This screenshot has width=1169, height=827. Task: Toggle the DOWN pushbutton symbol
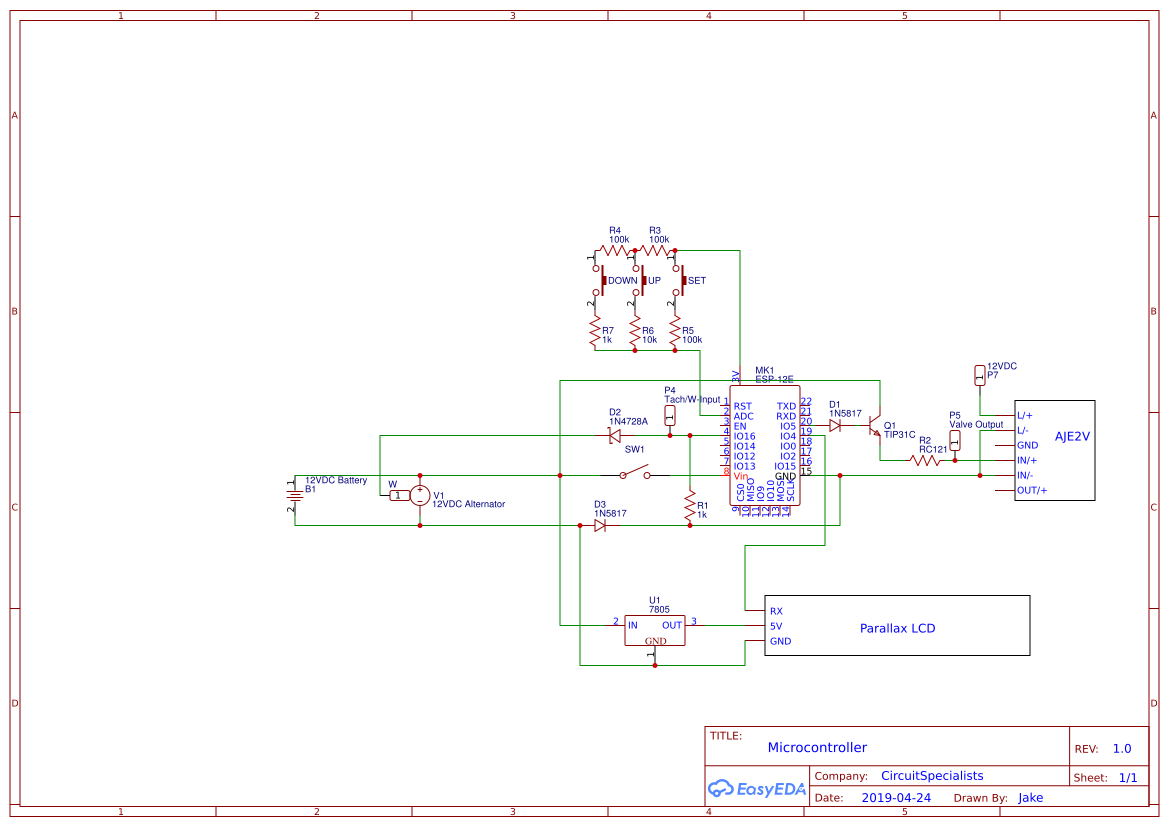click(x=601, y=281)
